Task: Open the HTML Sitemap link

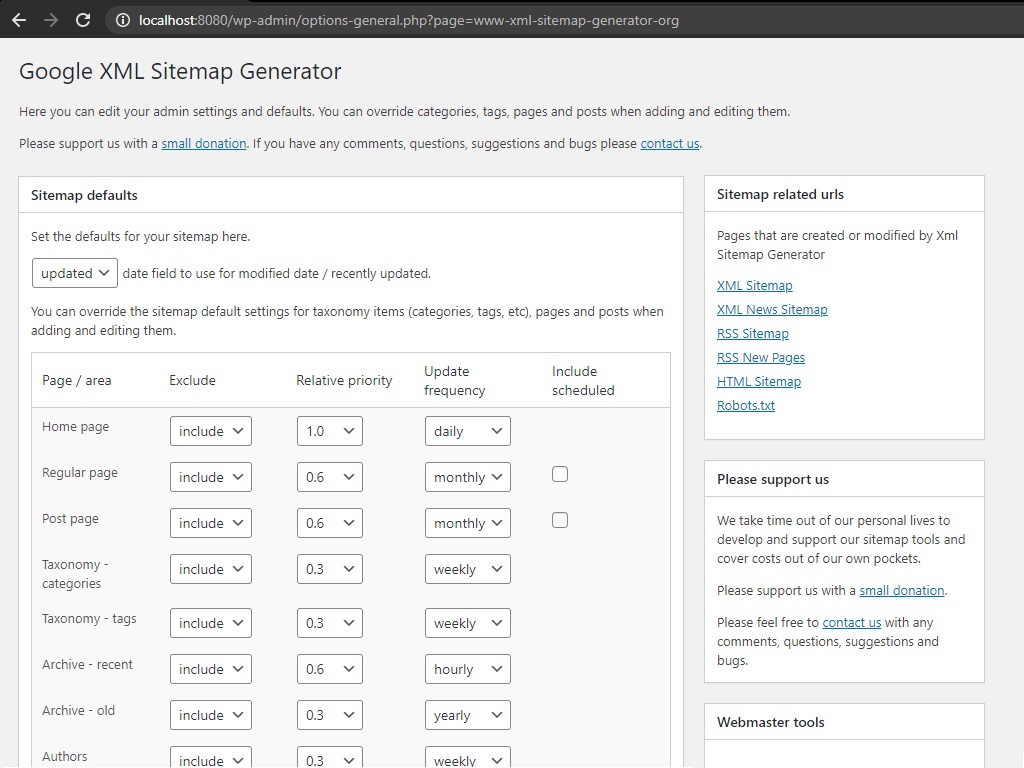Action: [759, 381]
